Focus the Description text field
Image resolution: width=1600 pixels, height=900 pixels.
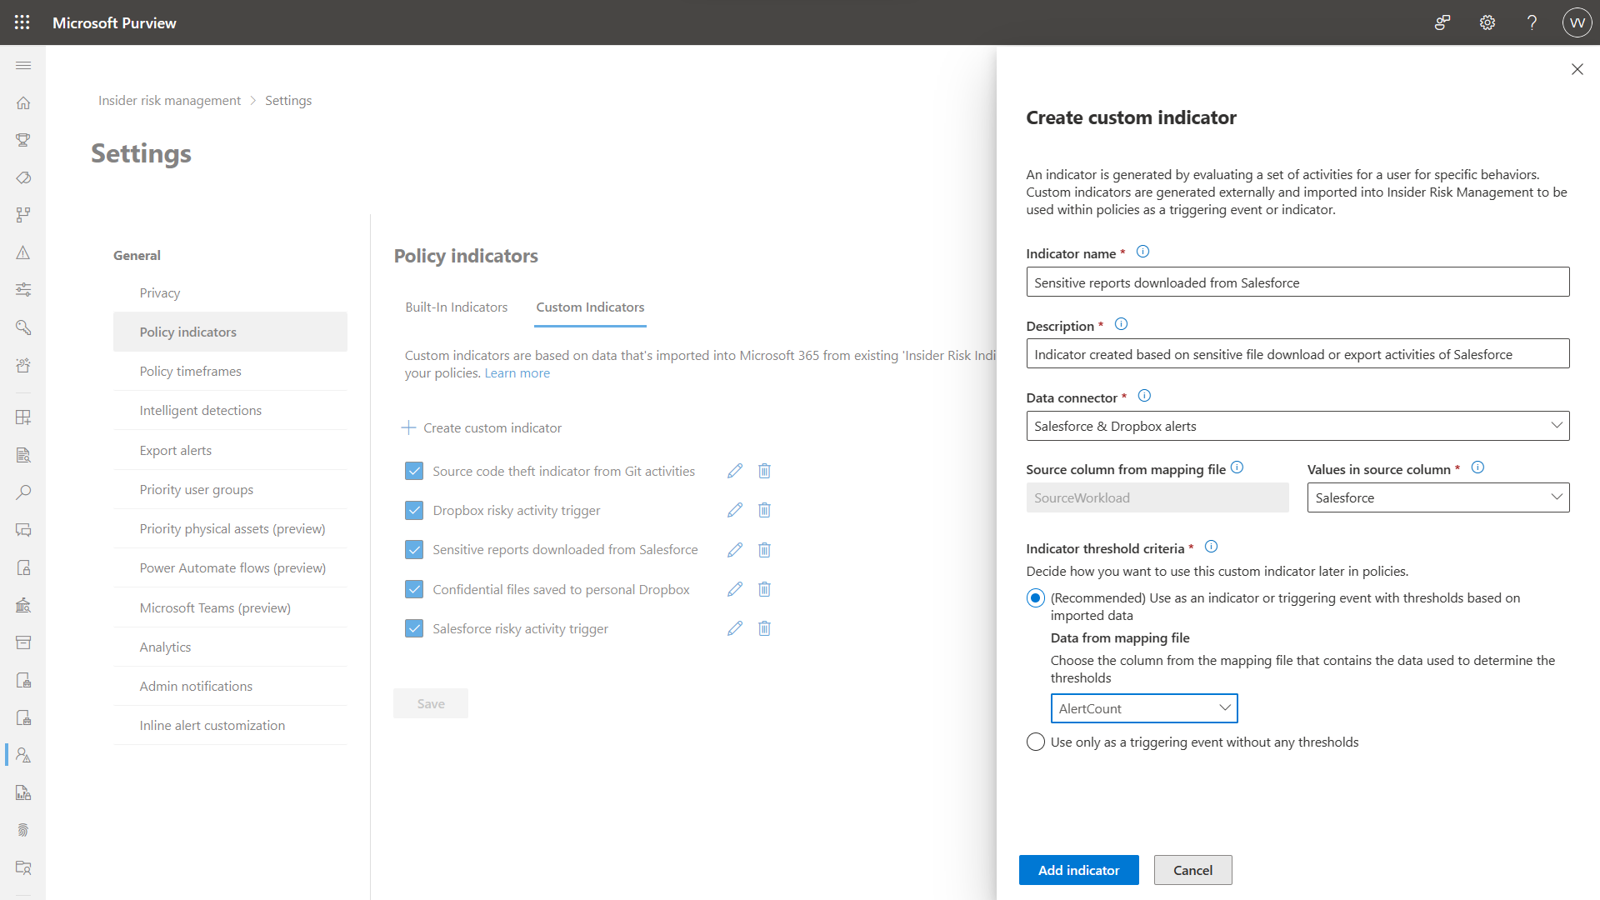coord(1298,354)
